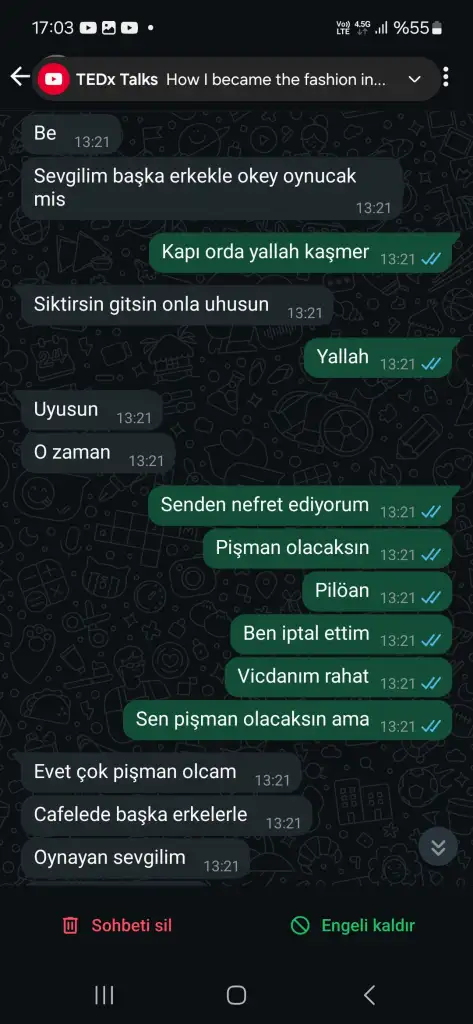This screenshot has height=1024, width=473.
Task: Tap the back arrow at top left
Action: (20, 77)
